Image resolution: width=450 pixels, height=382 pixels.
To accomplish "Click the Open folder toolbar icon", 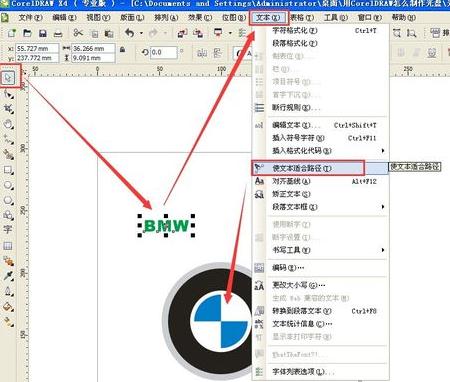I will (x=27, y=33).
